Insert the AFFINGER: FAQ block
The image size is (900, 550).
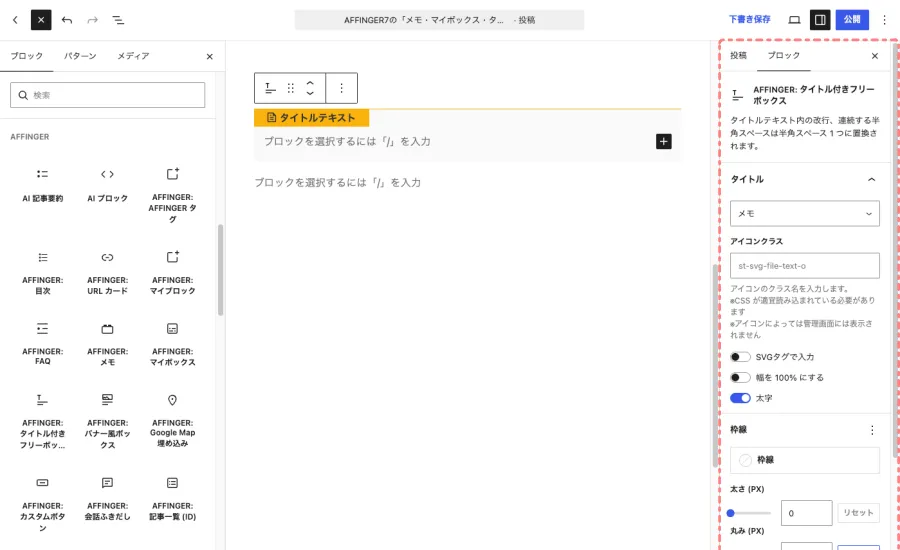[x=42, y=344]
